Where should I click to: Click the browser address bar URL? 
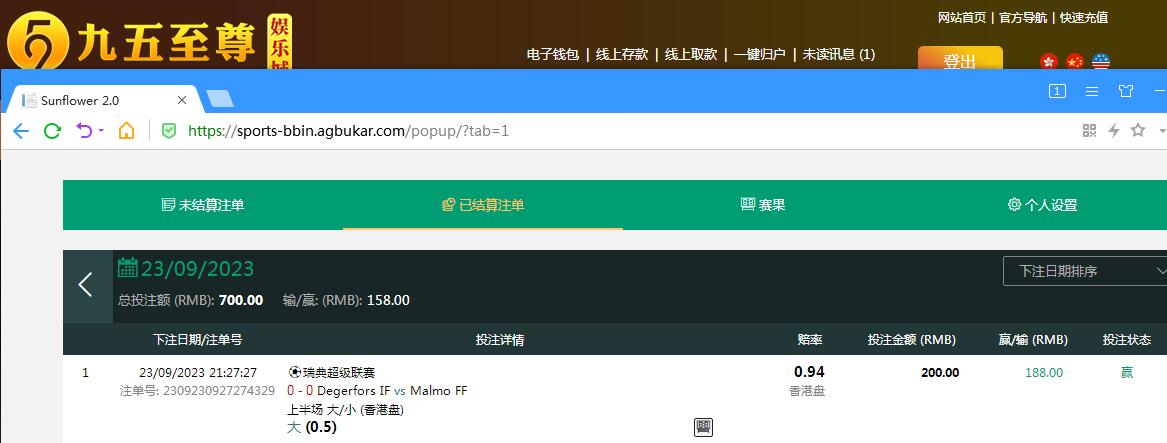[348, 131]
